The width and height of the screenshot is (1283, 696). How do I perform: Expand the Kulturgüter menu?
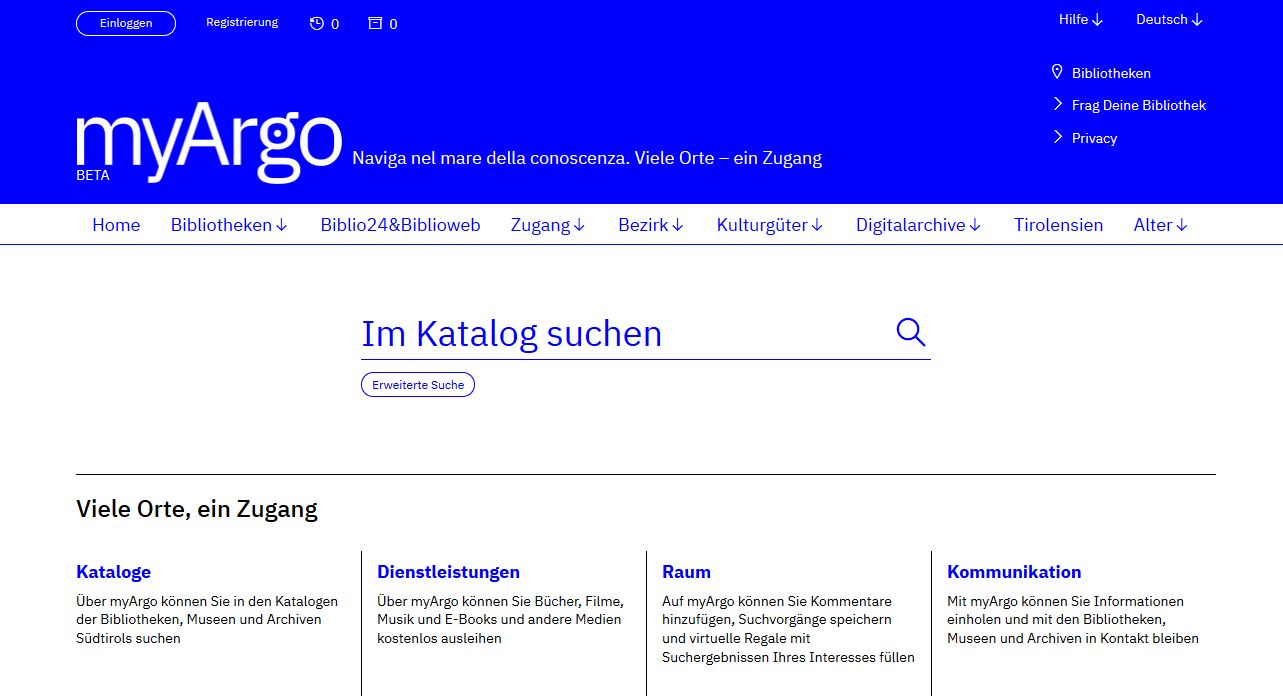click(770, 225)
